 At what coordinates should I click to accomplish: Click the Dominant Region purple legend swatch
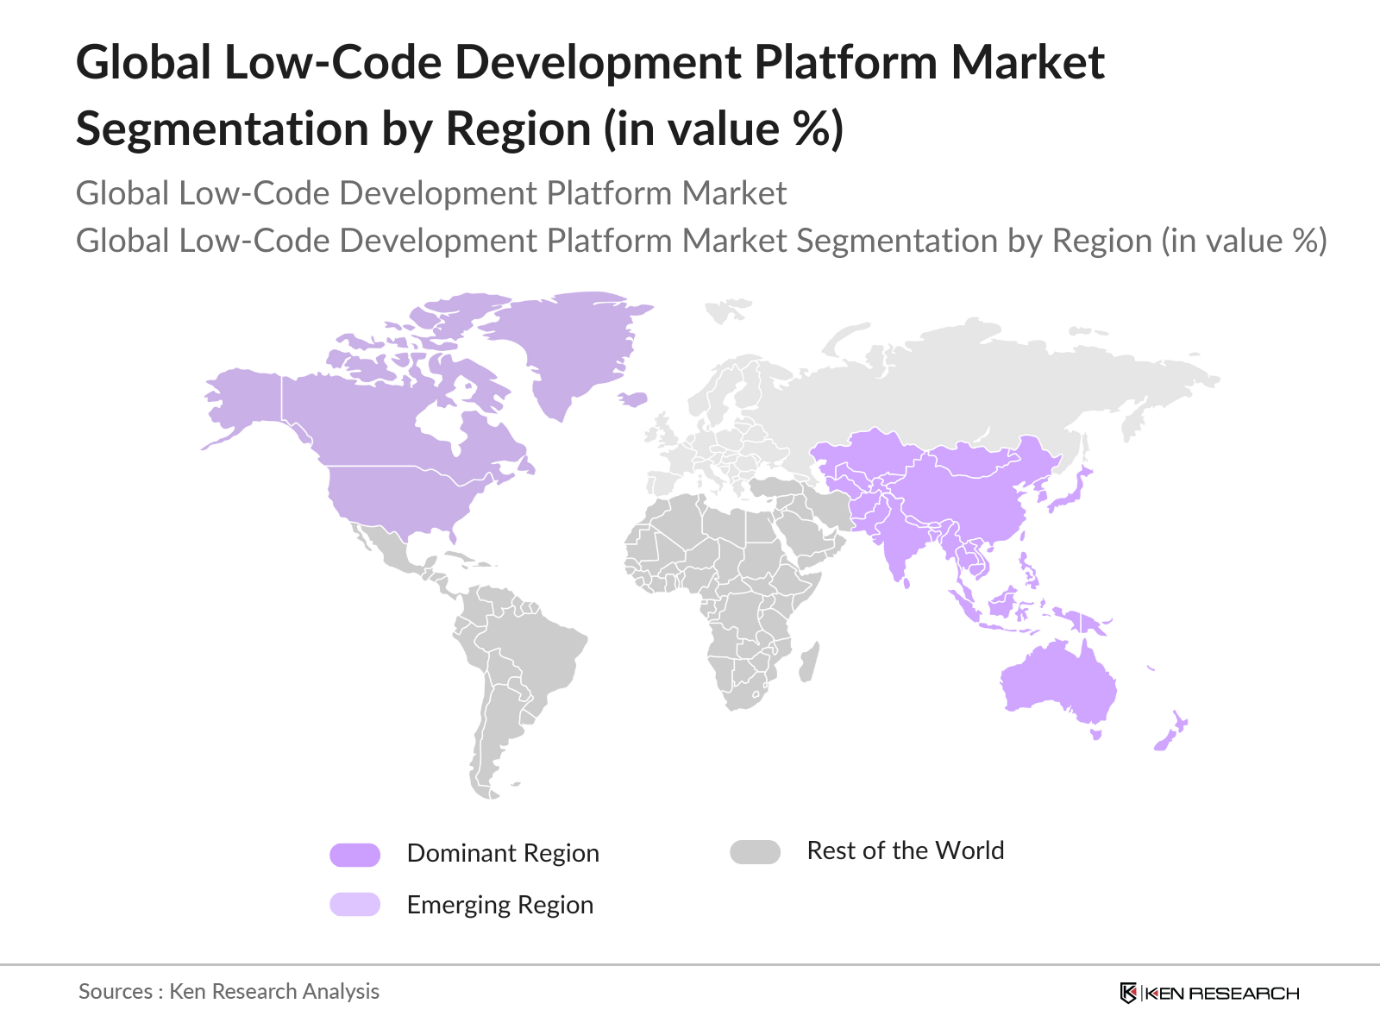click(x=355, y=854)
